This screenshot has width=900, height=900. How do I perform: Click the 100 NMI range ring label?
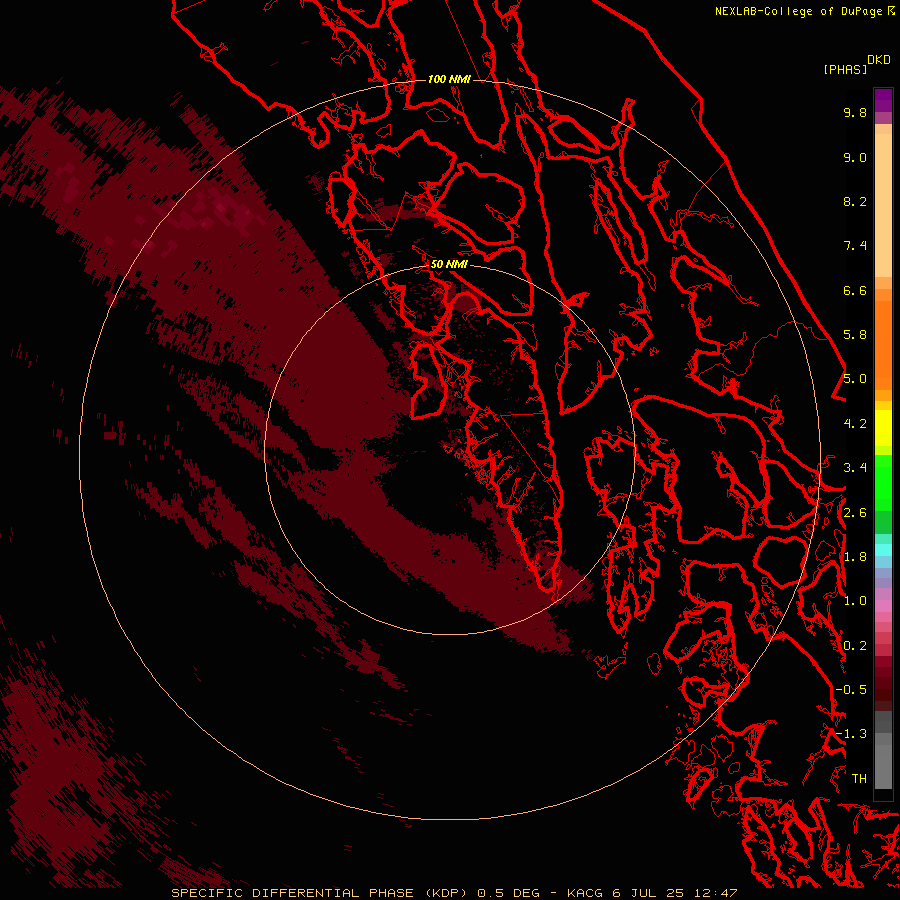(449, 79)
